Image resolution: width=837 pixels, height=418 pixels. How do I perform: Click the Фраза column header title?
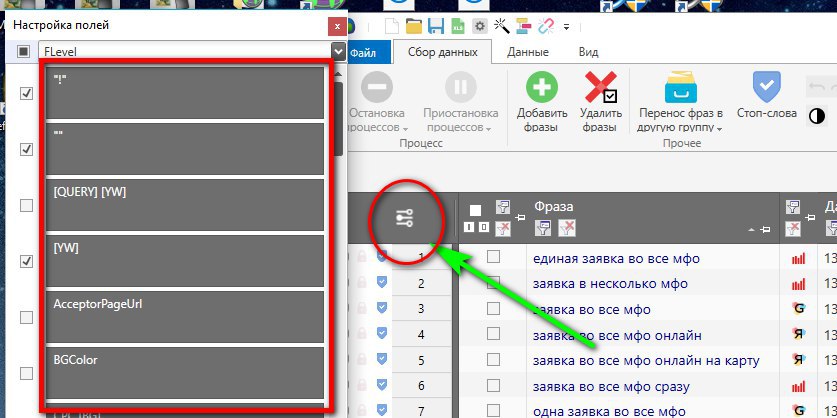click(x=554, y=207)
